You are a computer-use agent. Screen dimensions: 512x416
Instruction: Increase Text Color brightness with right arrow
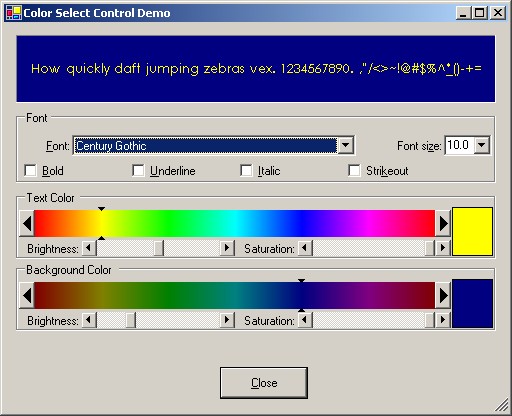point(227,248)
